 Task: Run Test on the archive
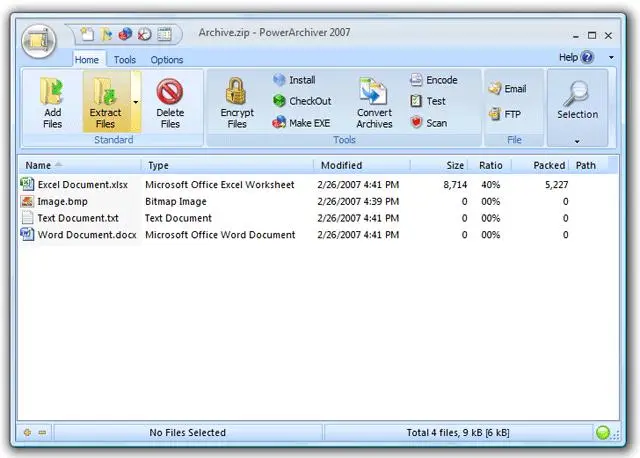click(x=427, y=101)
